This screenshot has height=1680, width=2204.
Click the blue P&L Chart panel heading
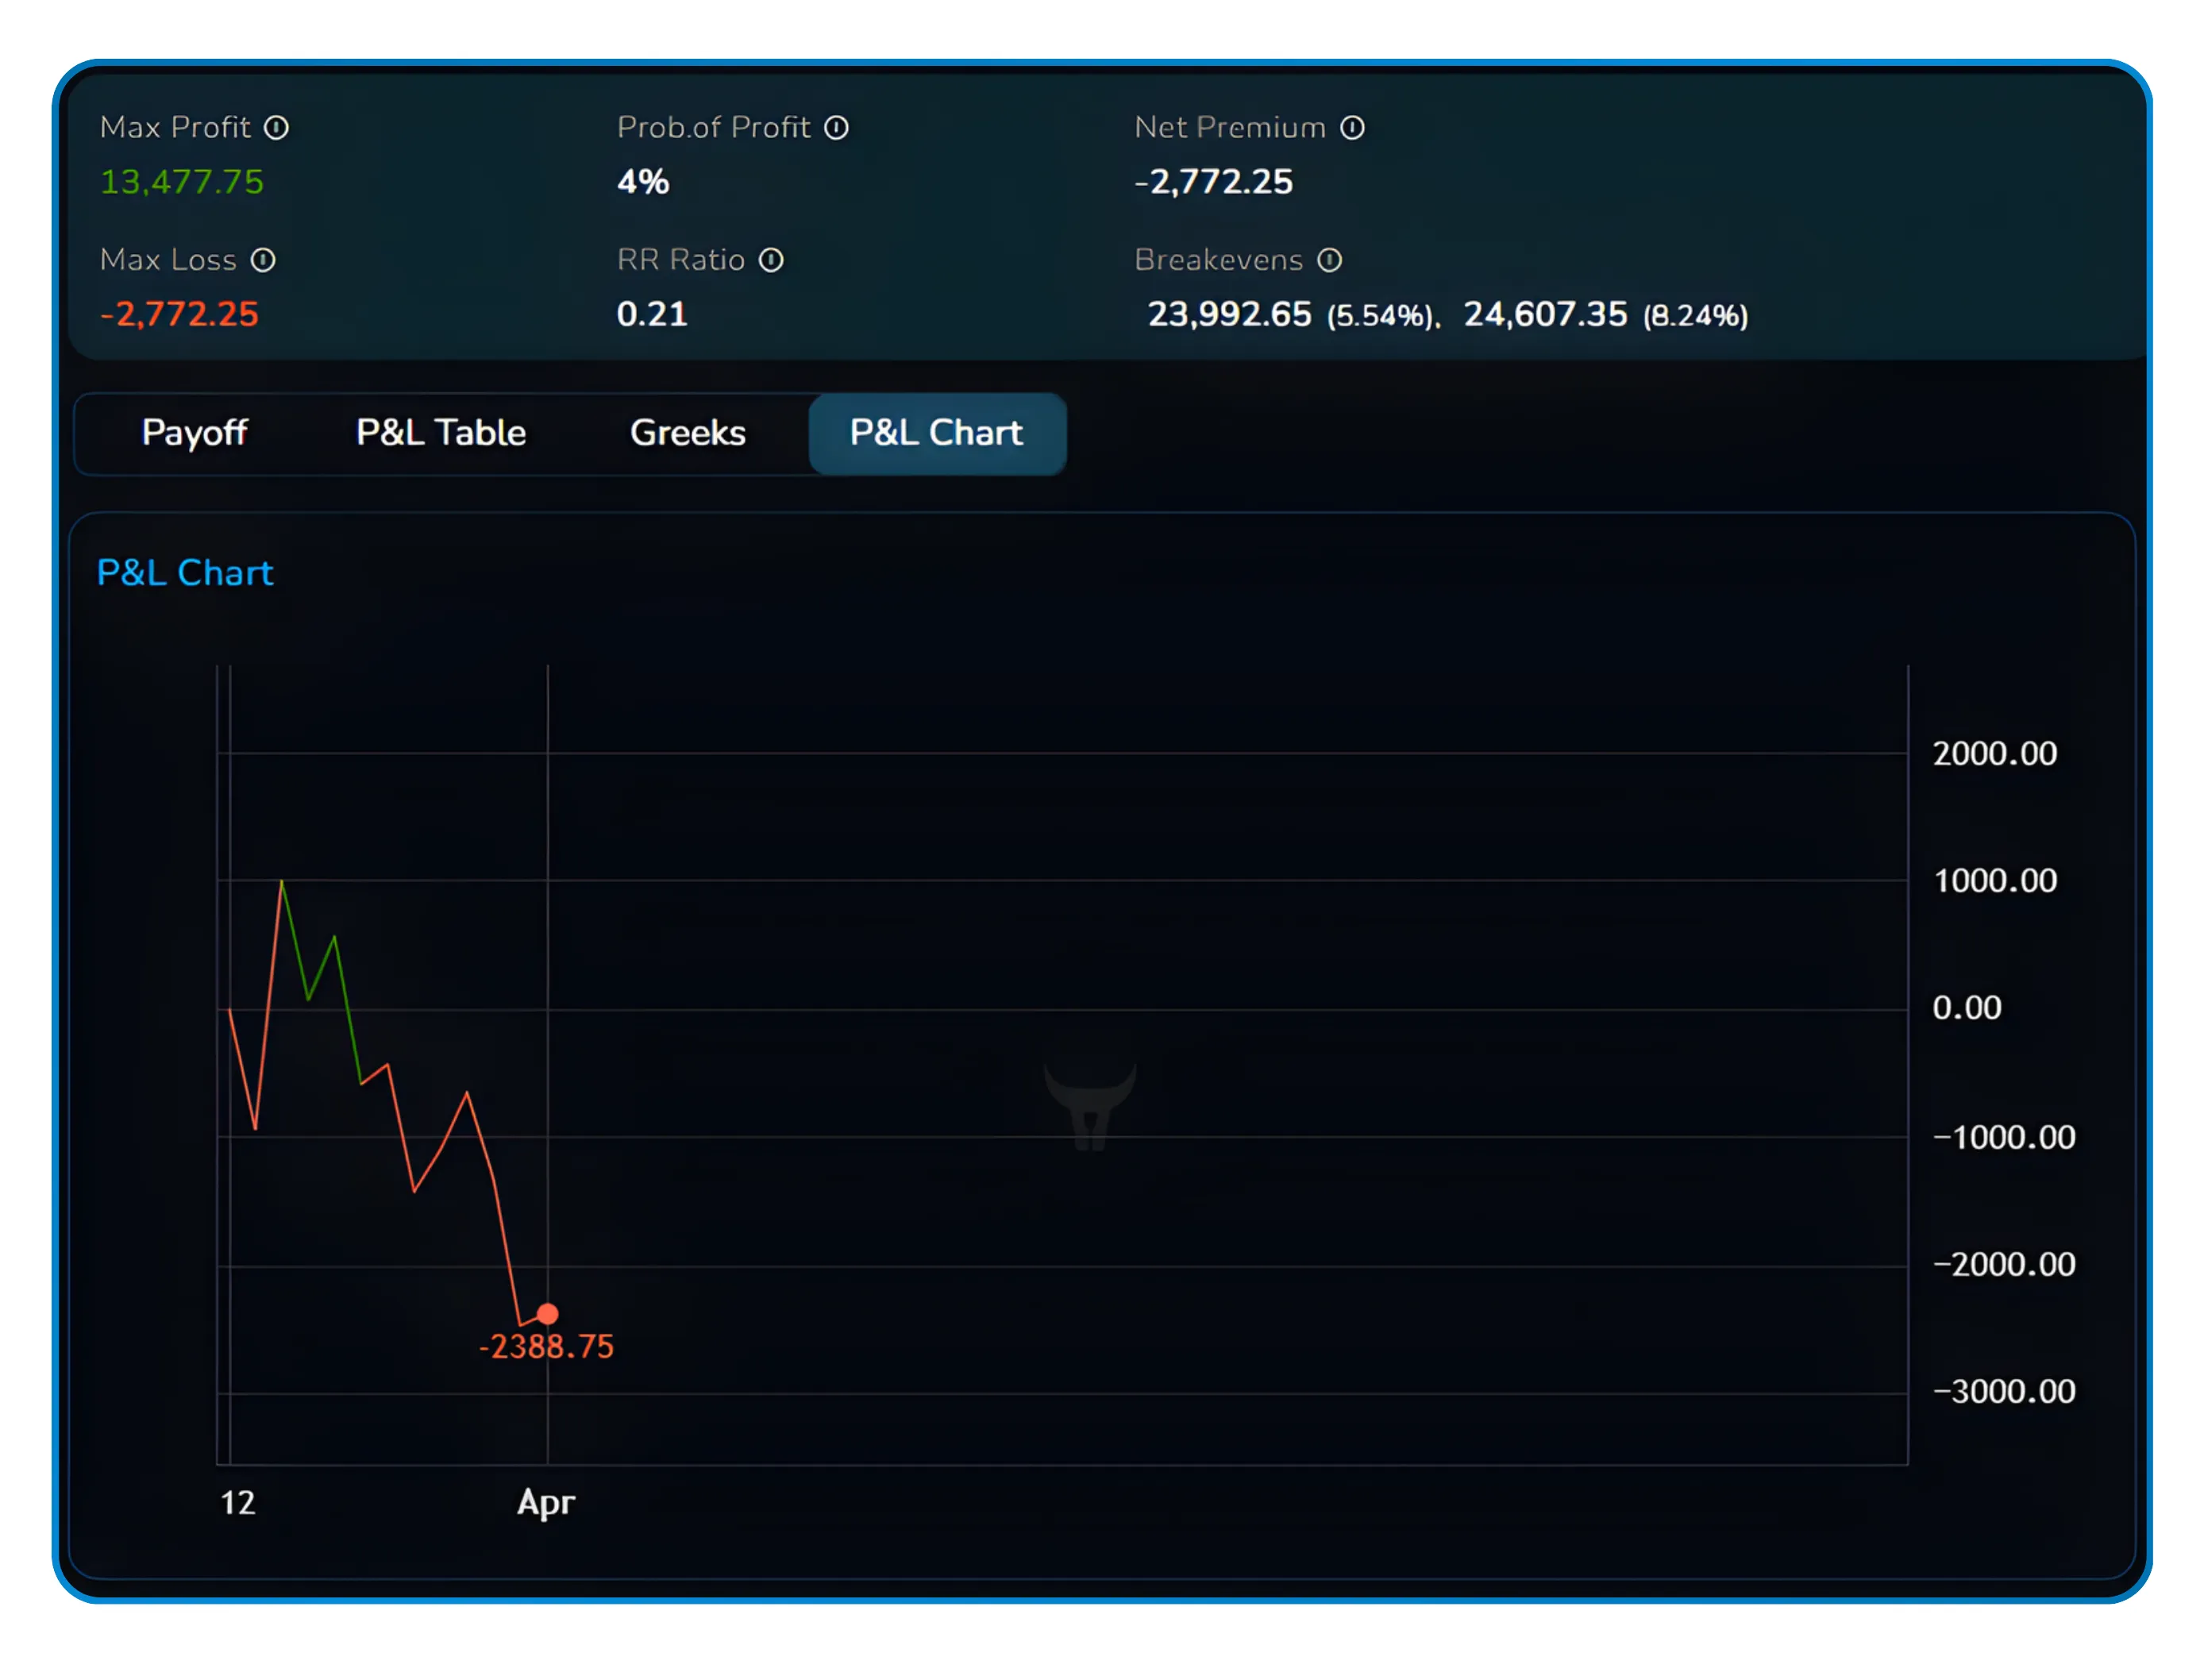pos(185,573)
